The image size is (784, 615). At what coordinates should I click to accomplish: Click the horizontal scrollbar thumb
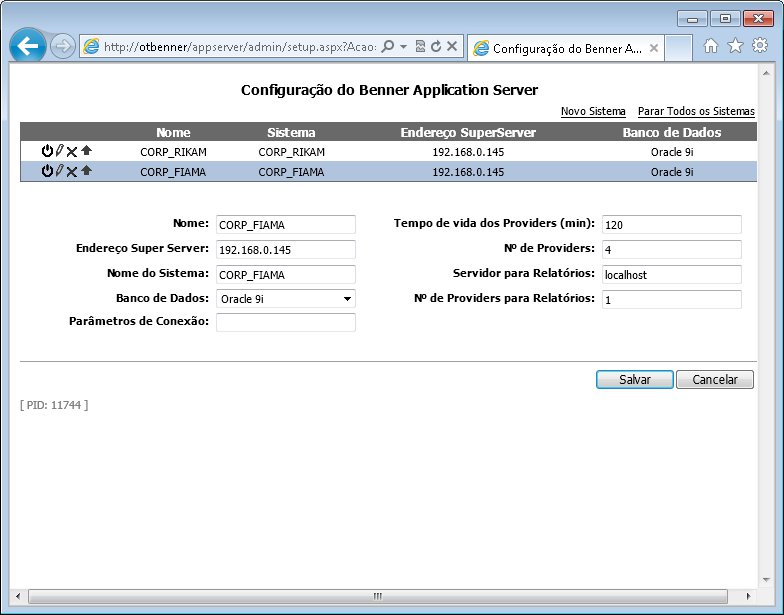click(x=378, y=596)
